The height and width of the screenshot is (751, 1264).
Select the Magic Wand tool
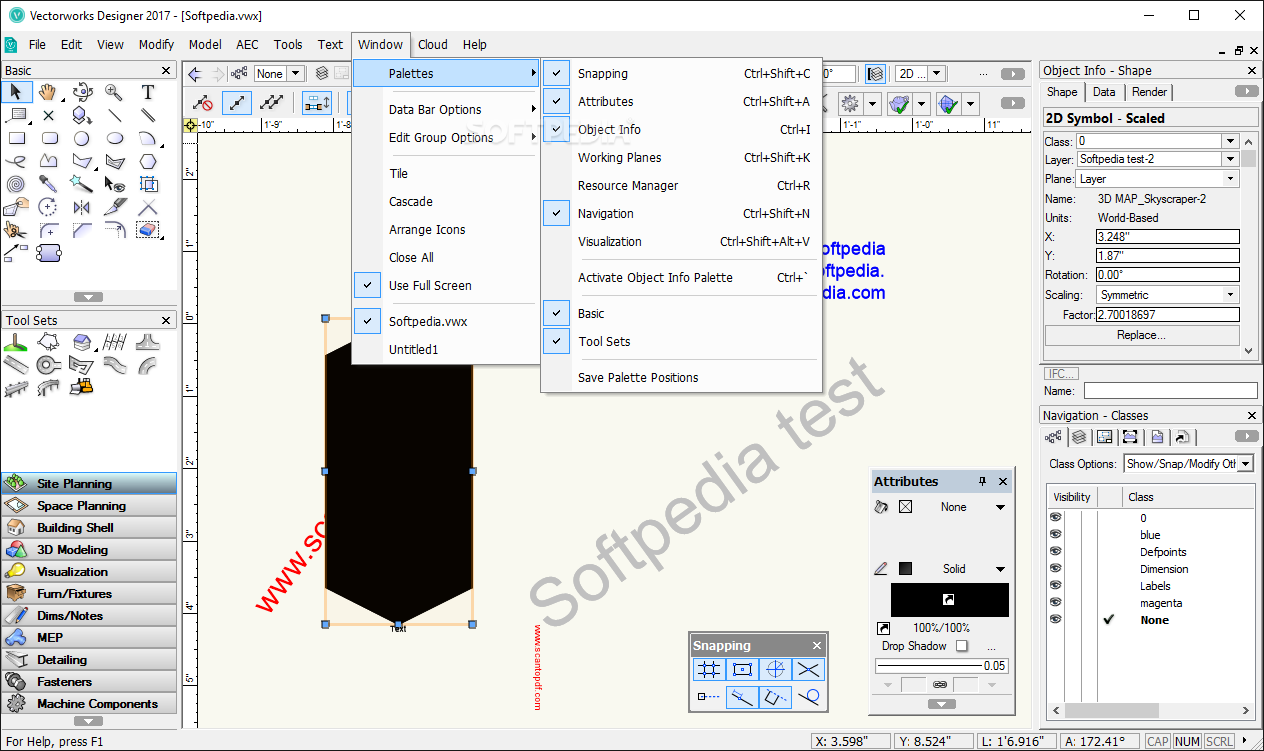tap(82, 184)
